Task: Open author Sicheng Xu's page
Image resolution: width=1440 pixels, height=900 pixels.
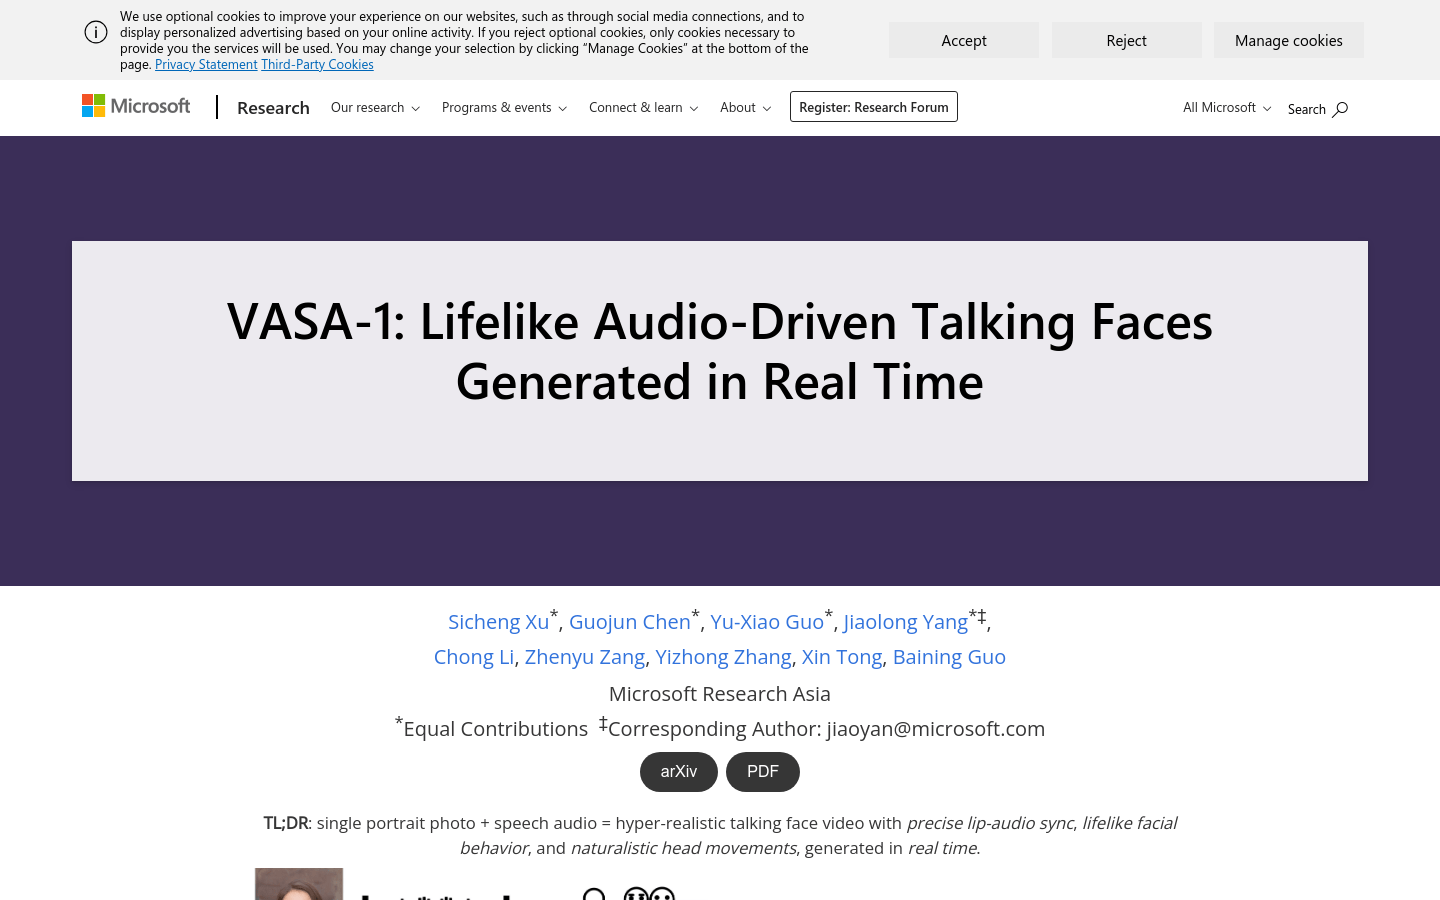Action: 498,622
